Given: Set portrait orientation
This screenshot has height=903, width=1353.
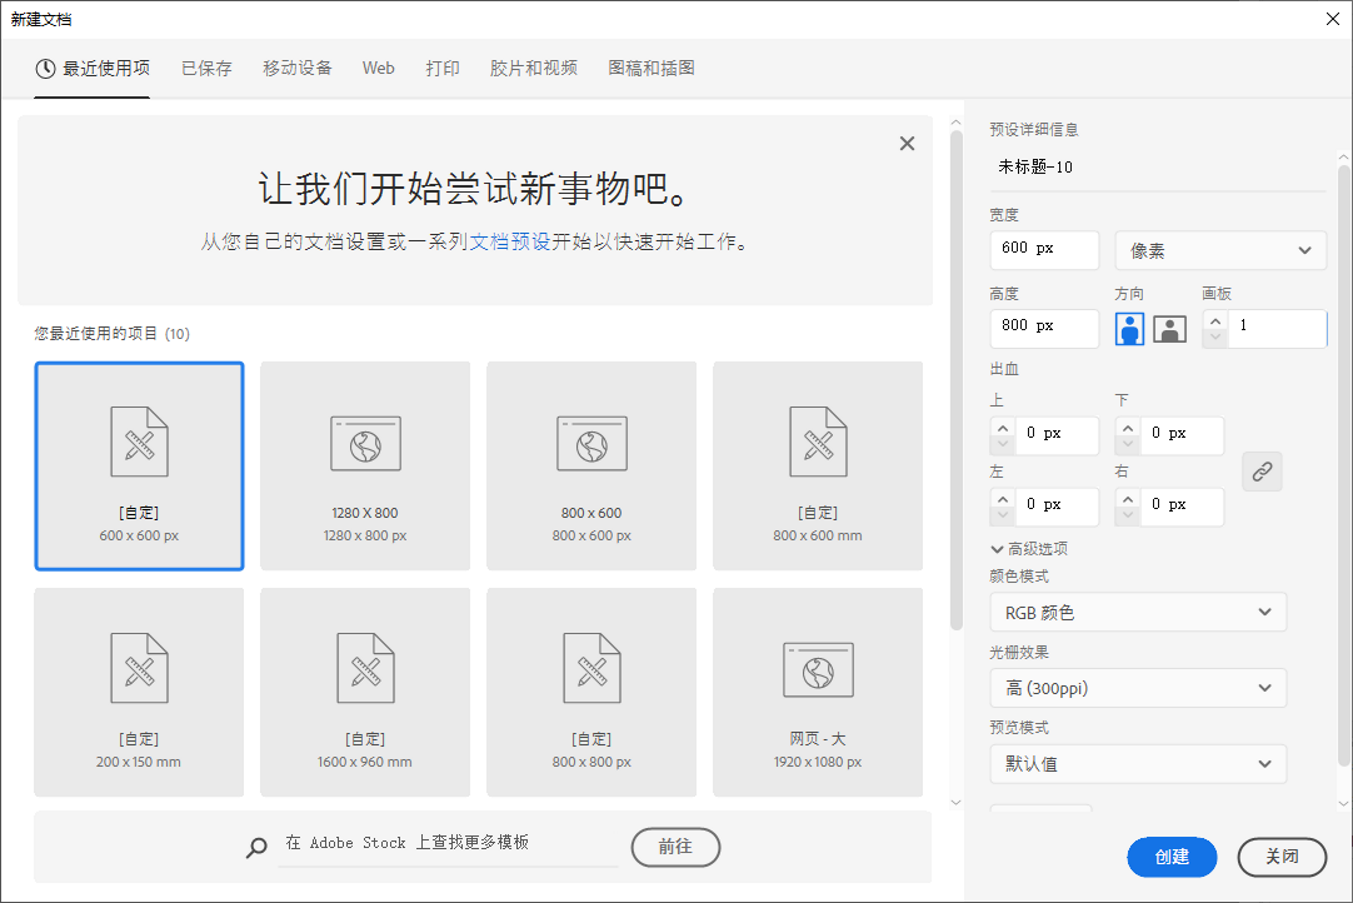Looking at the screenshot, I should (1130, 329).
